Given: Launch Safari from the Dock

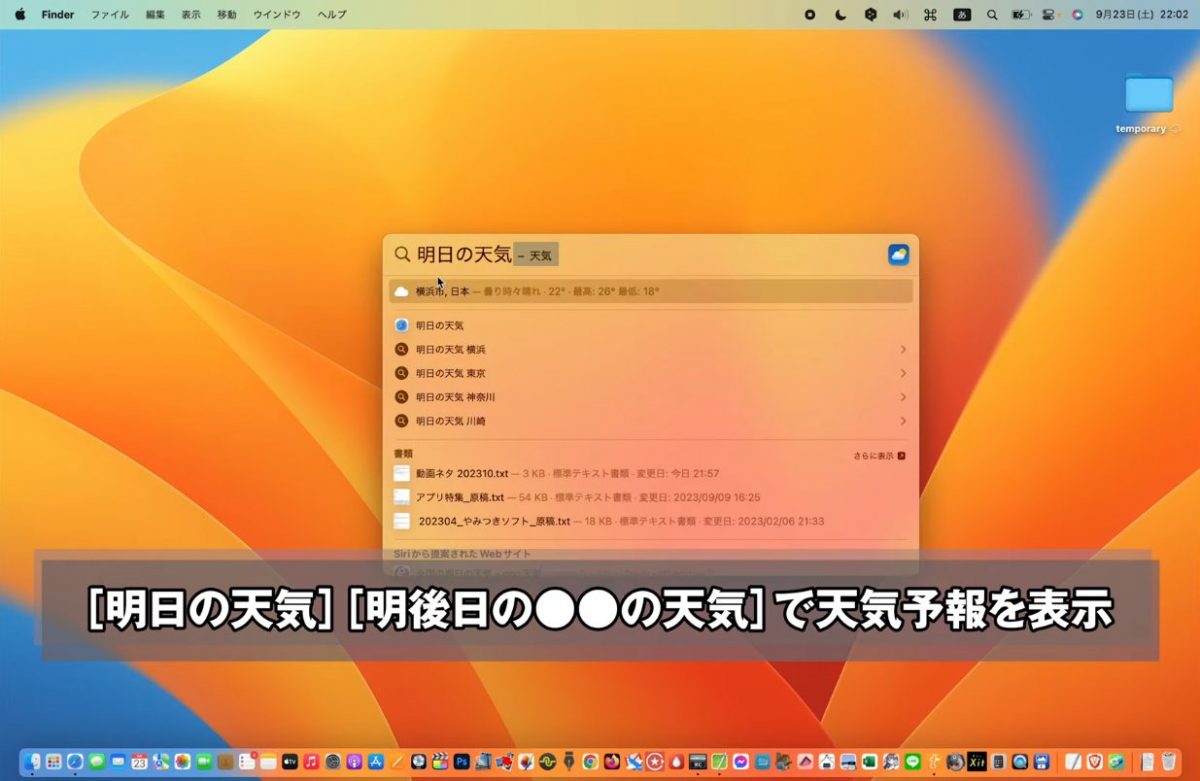Looking at the screenshot, I should click(x=75, y=762).
